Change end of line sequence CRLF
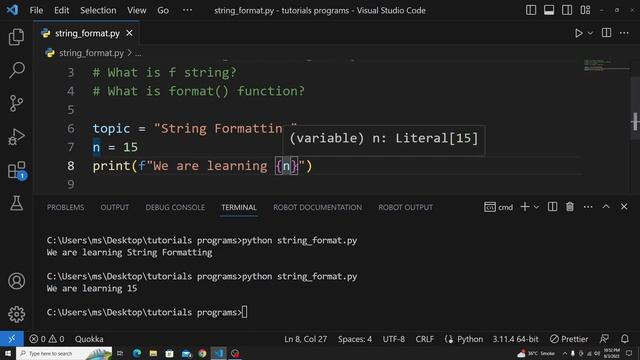Screen dimensions: 640x360 (424, 339)
